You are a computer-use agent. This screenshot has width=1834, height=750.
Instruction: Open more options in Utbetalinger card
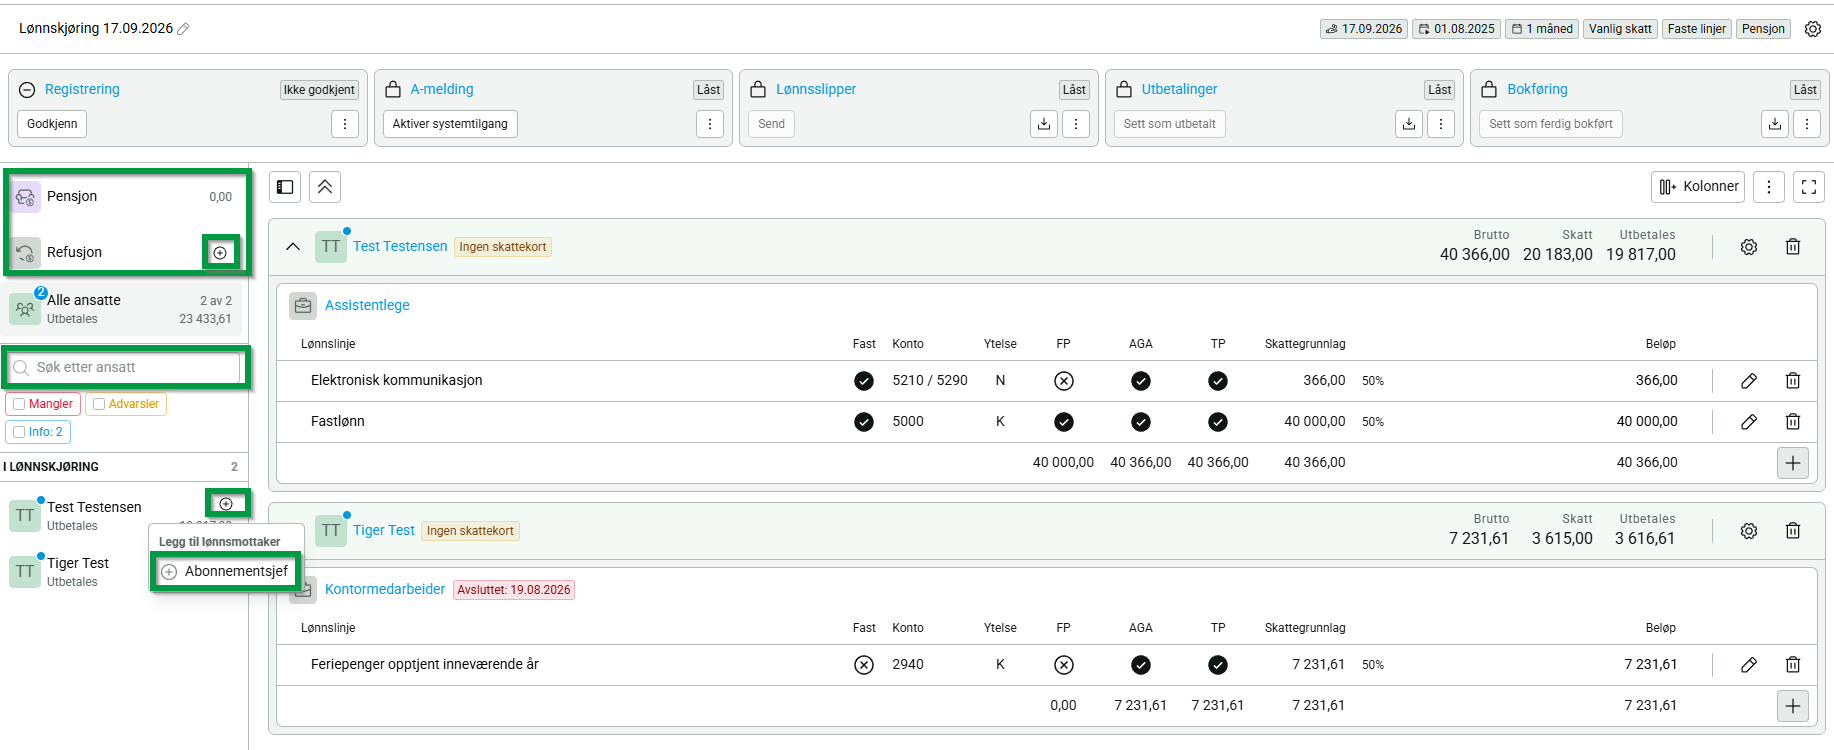[1441, 124]
